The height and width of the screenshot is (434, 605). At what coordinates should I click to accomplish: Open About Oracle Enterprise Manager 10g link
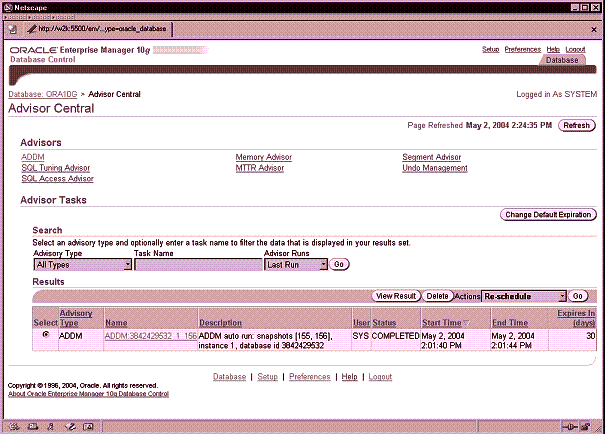(x=88, y=394)
